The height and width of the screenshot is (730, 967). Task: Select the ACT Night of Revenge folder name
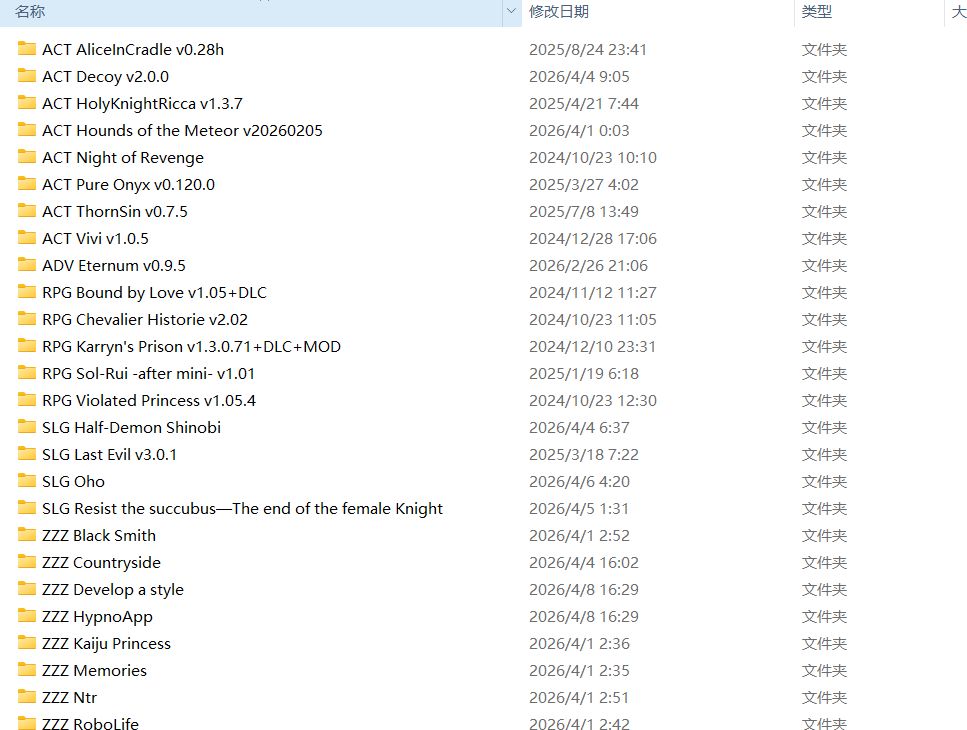[x=123, y=157]
